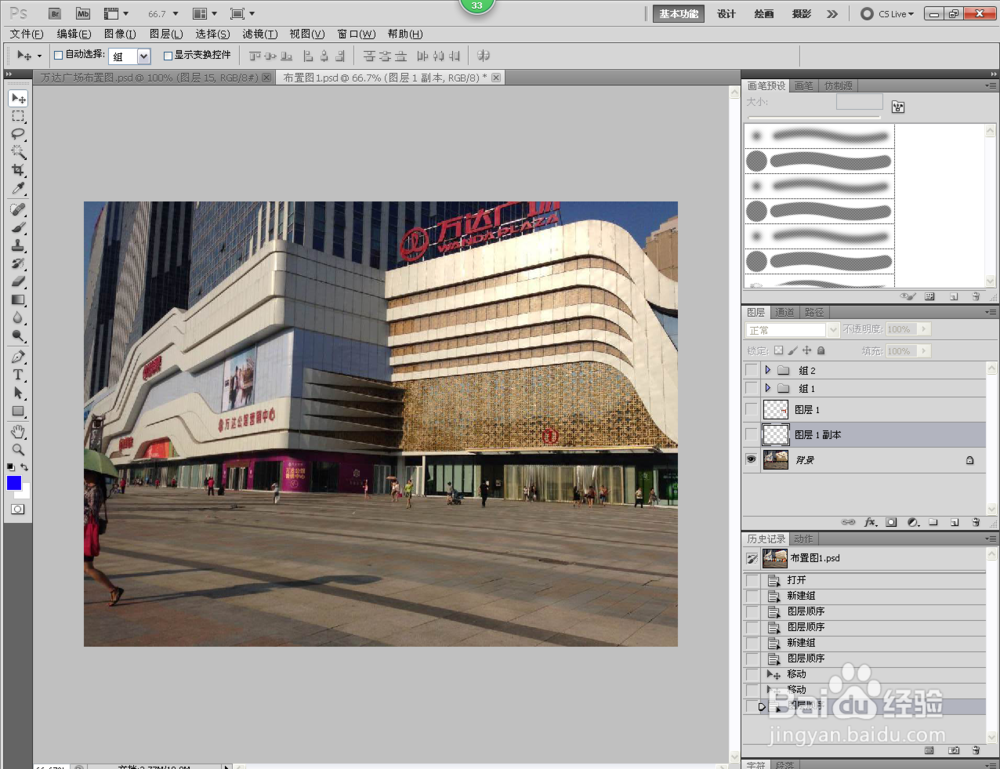Select the Blur tool

[18, 318]
